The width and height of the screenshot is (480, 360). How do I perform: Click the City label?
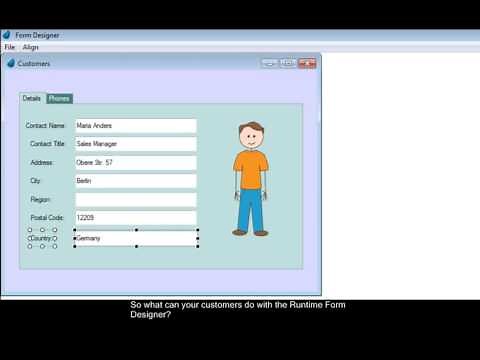35,181
